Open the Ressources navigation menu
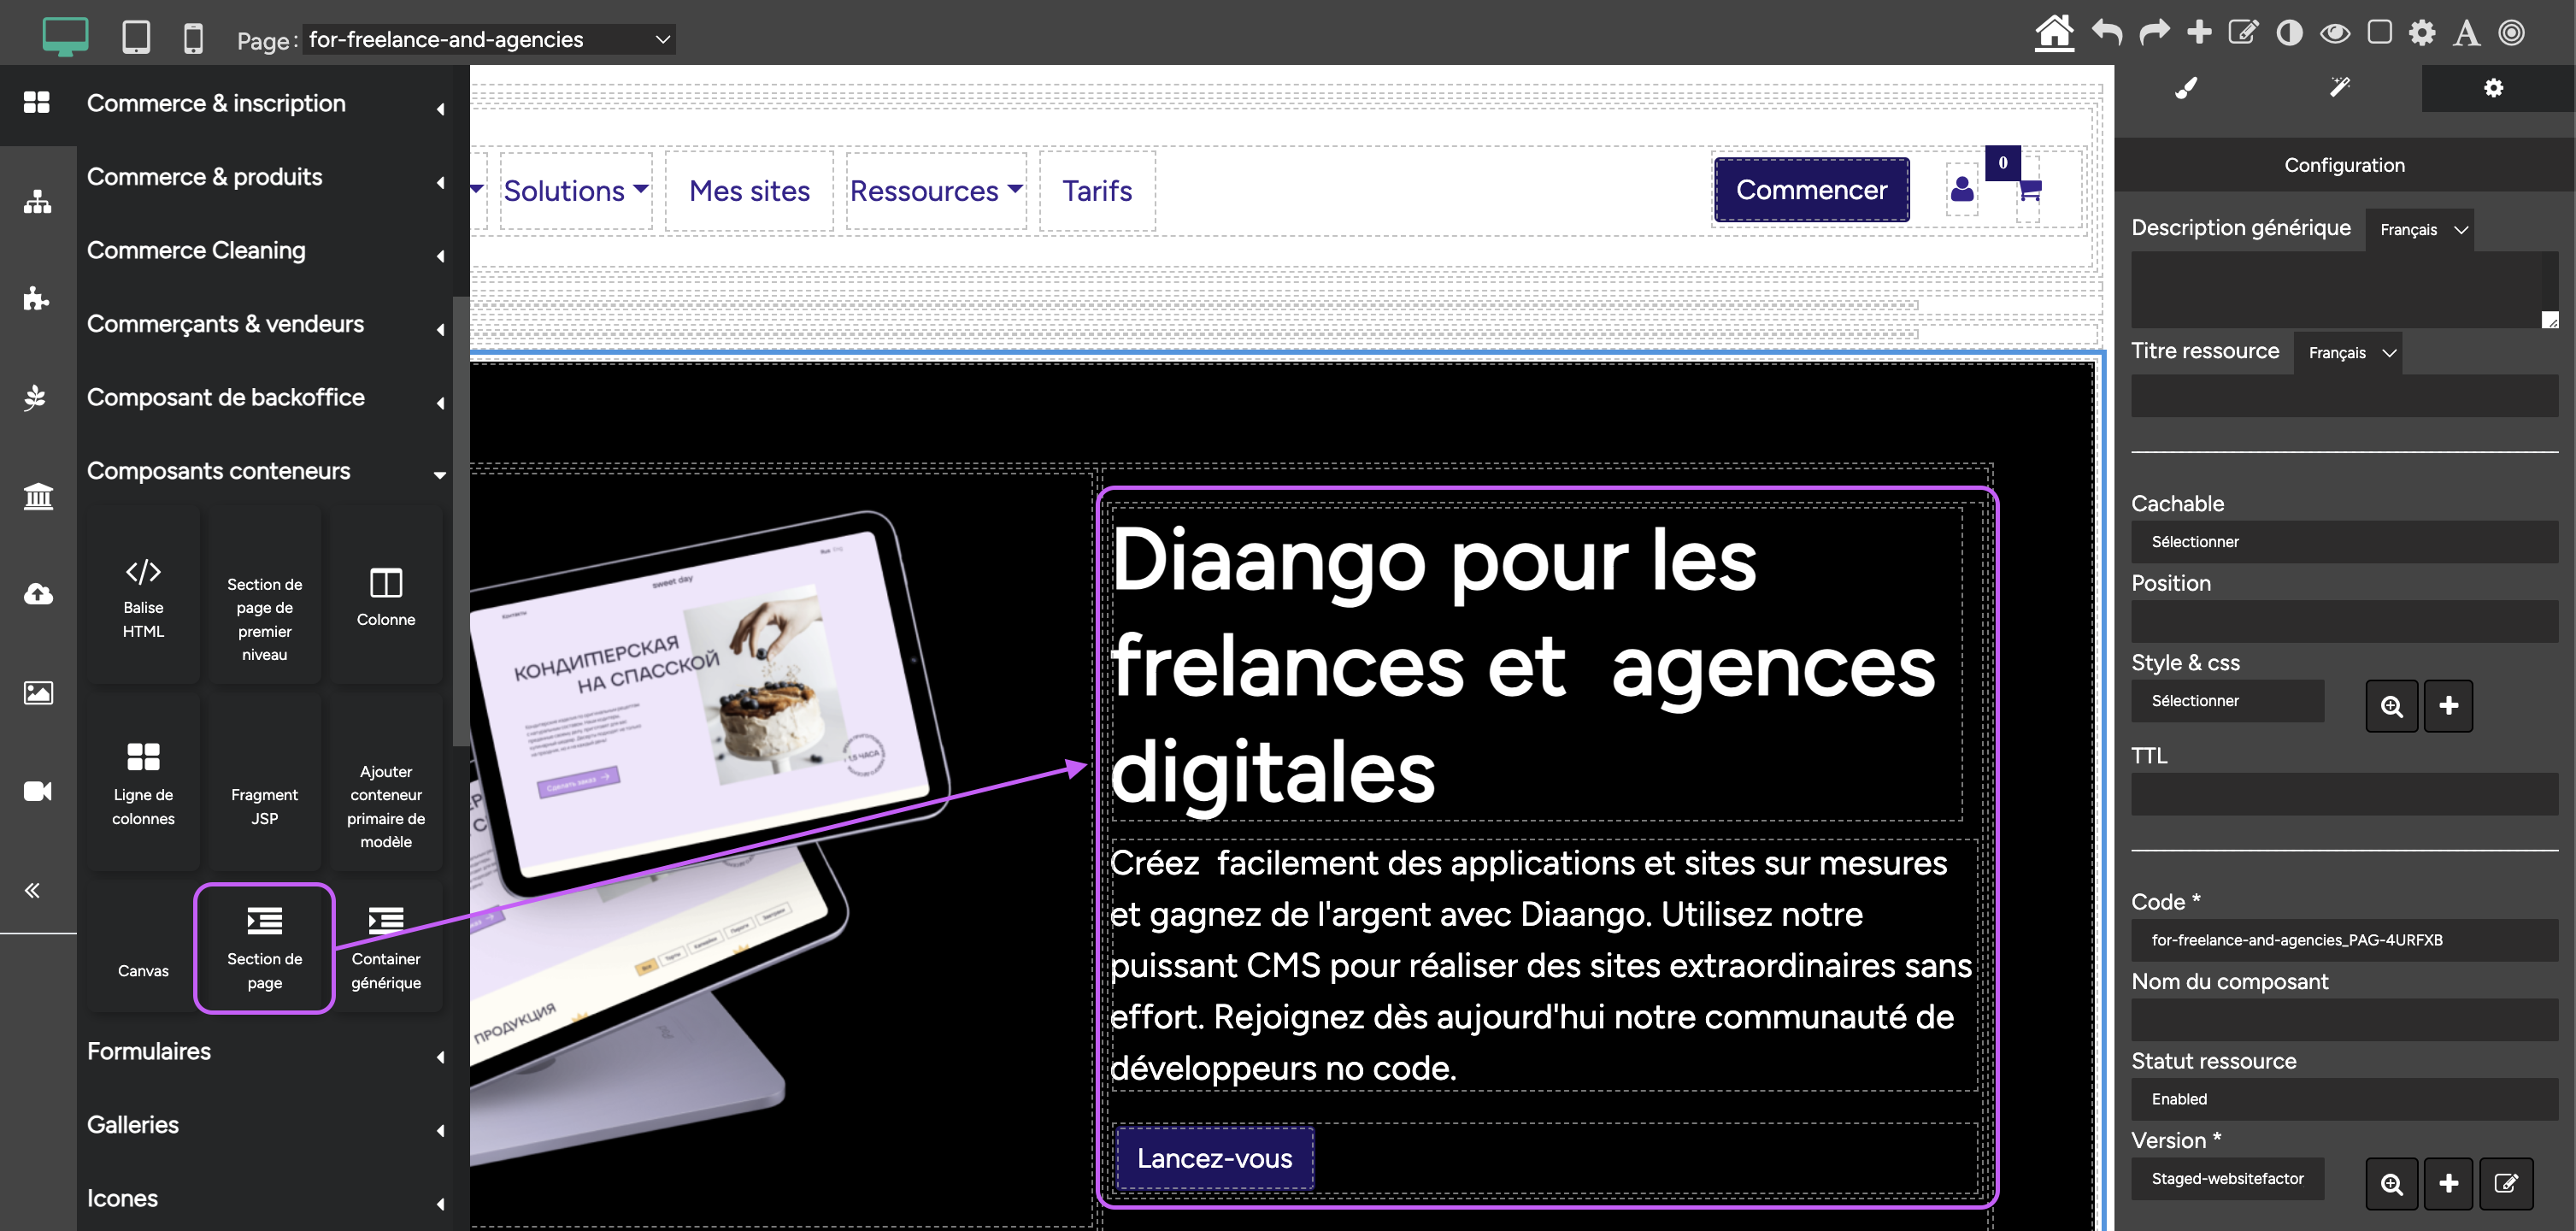2576x1231 pixels. (x=936, y=191)
